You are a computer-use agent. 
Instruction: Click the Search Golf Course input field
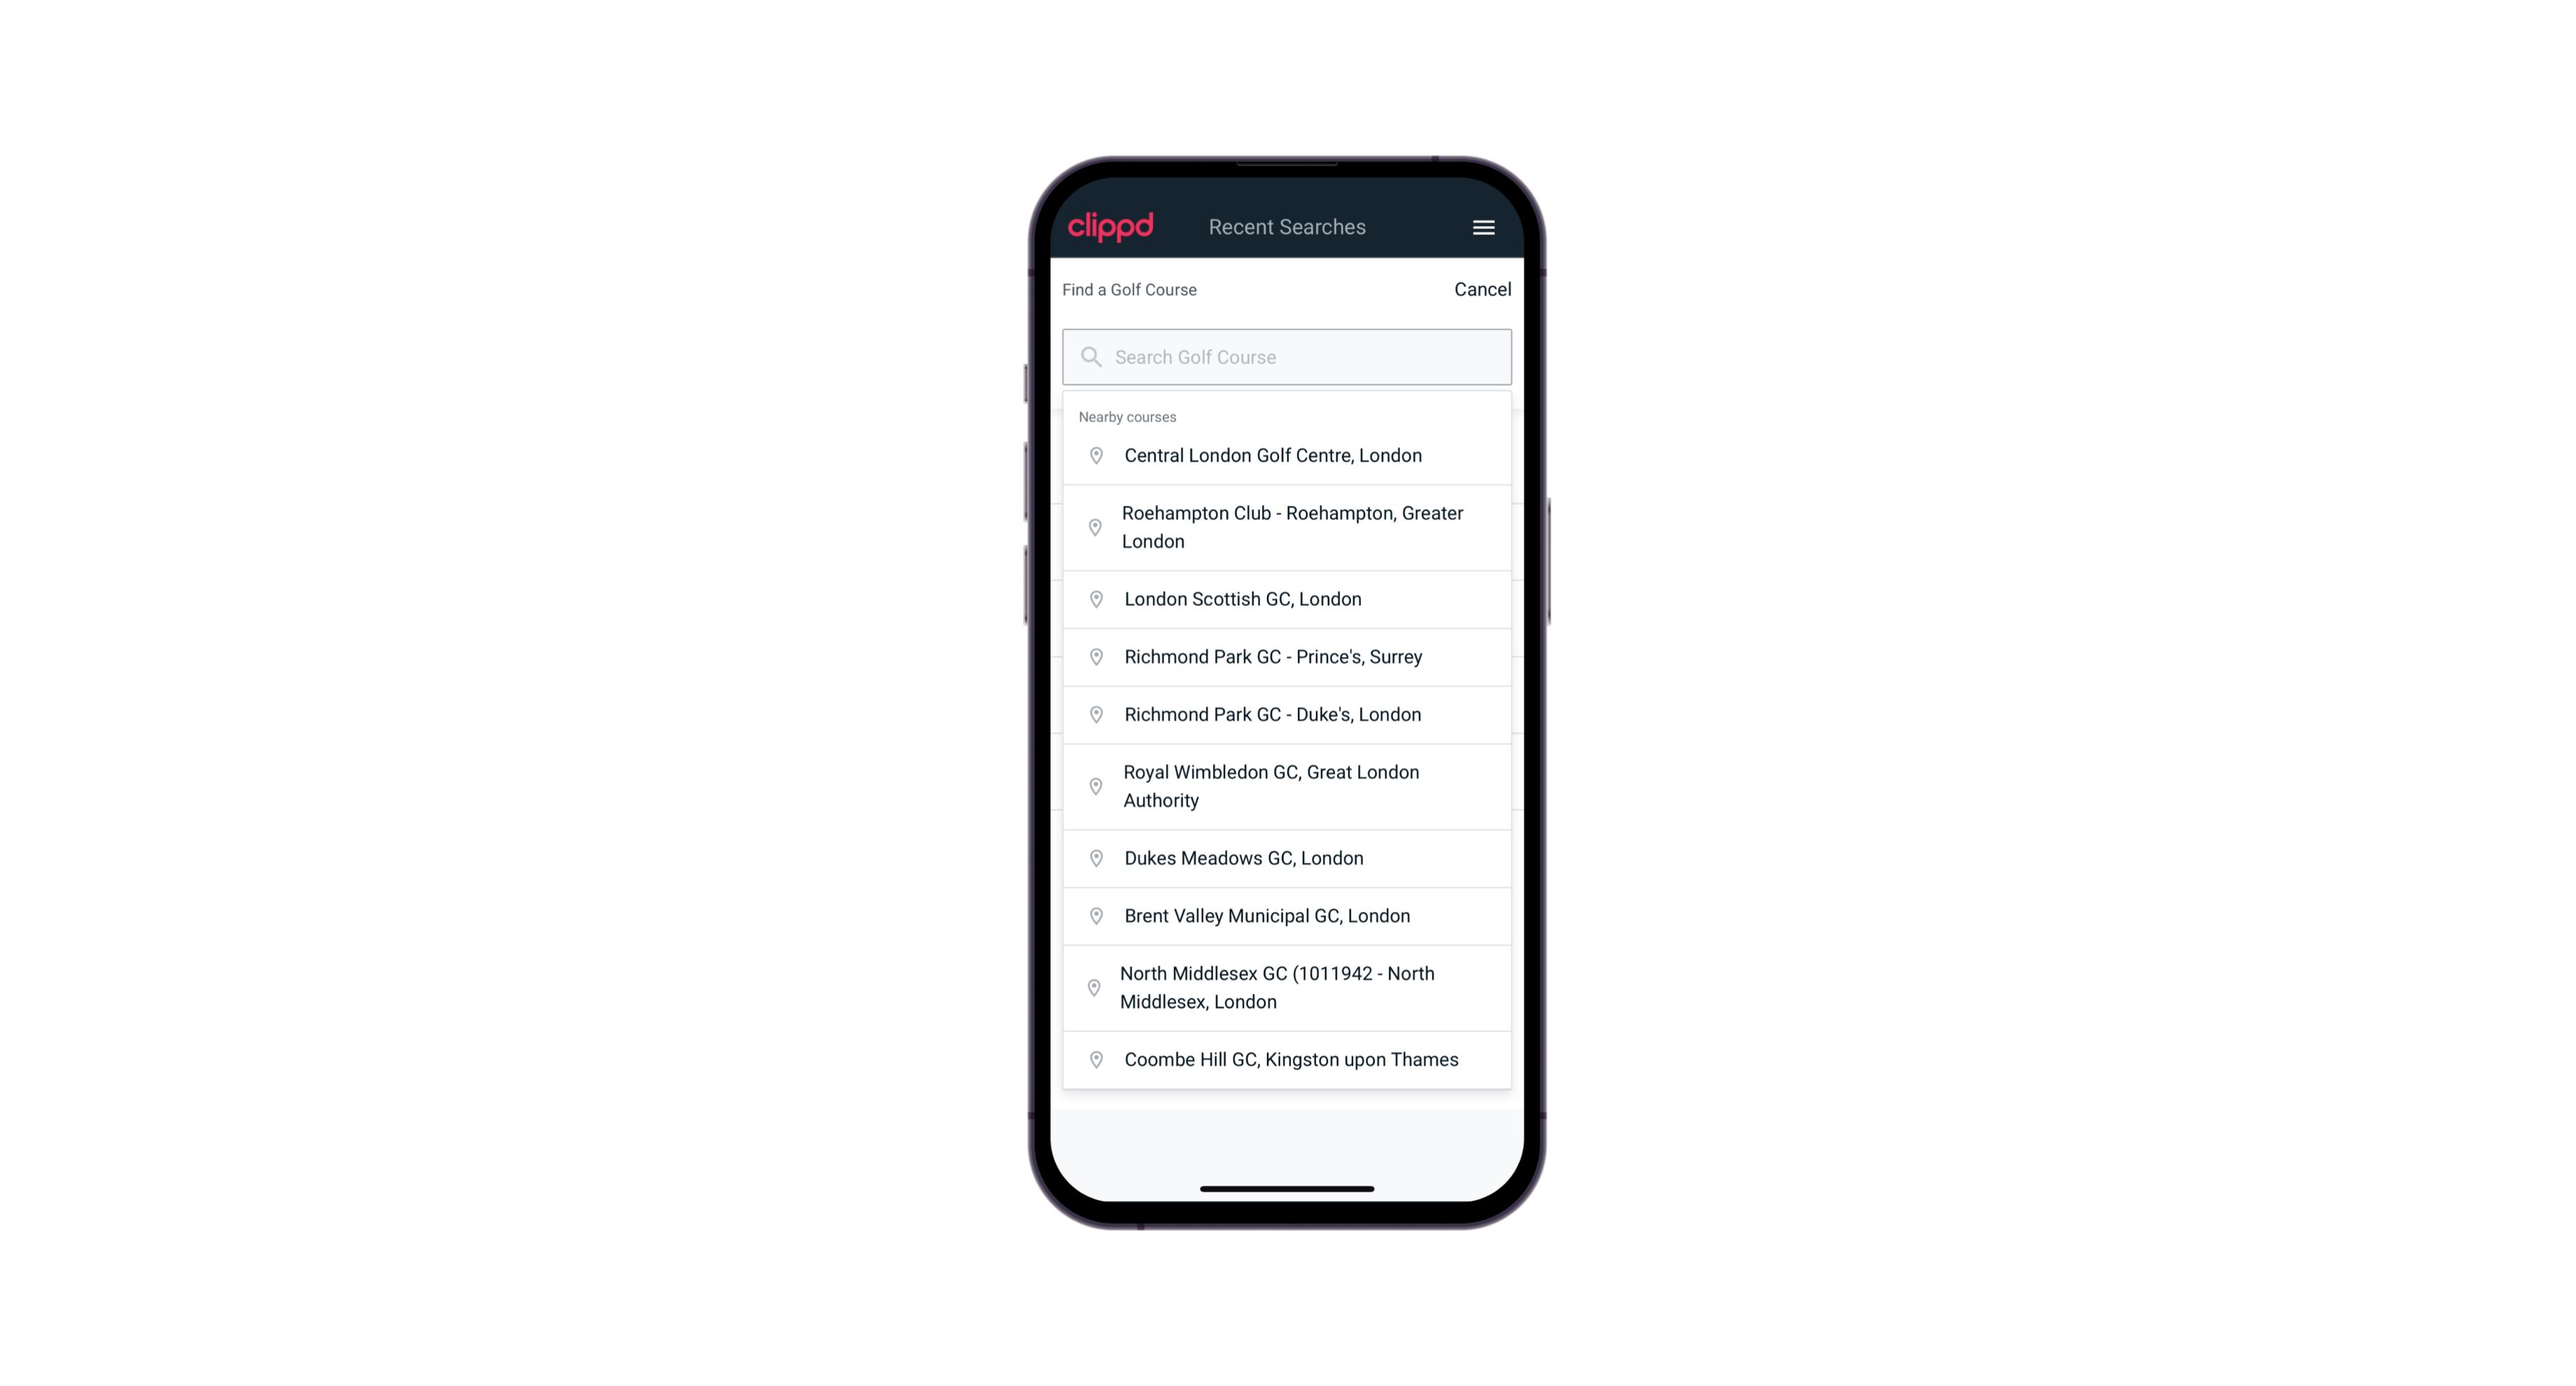pos(1288,356)
